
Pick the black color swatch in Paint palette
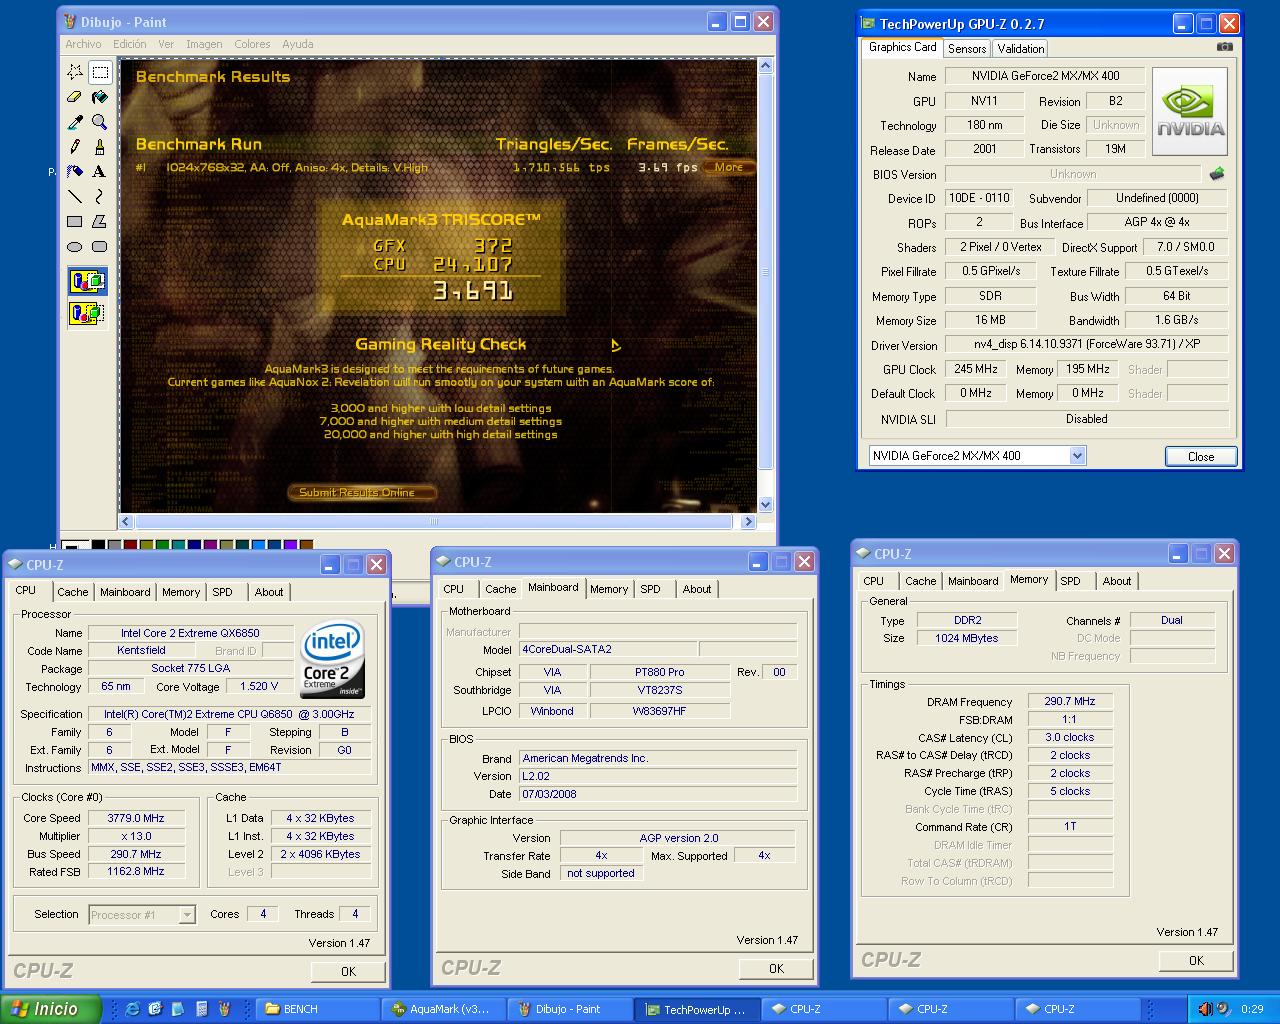coord(98,545)
